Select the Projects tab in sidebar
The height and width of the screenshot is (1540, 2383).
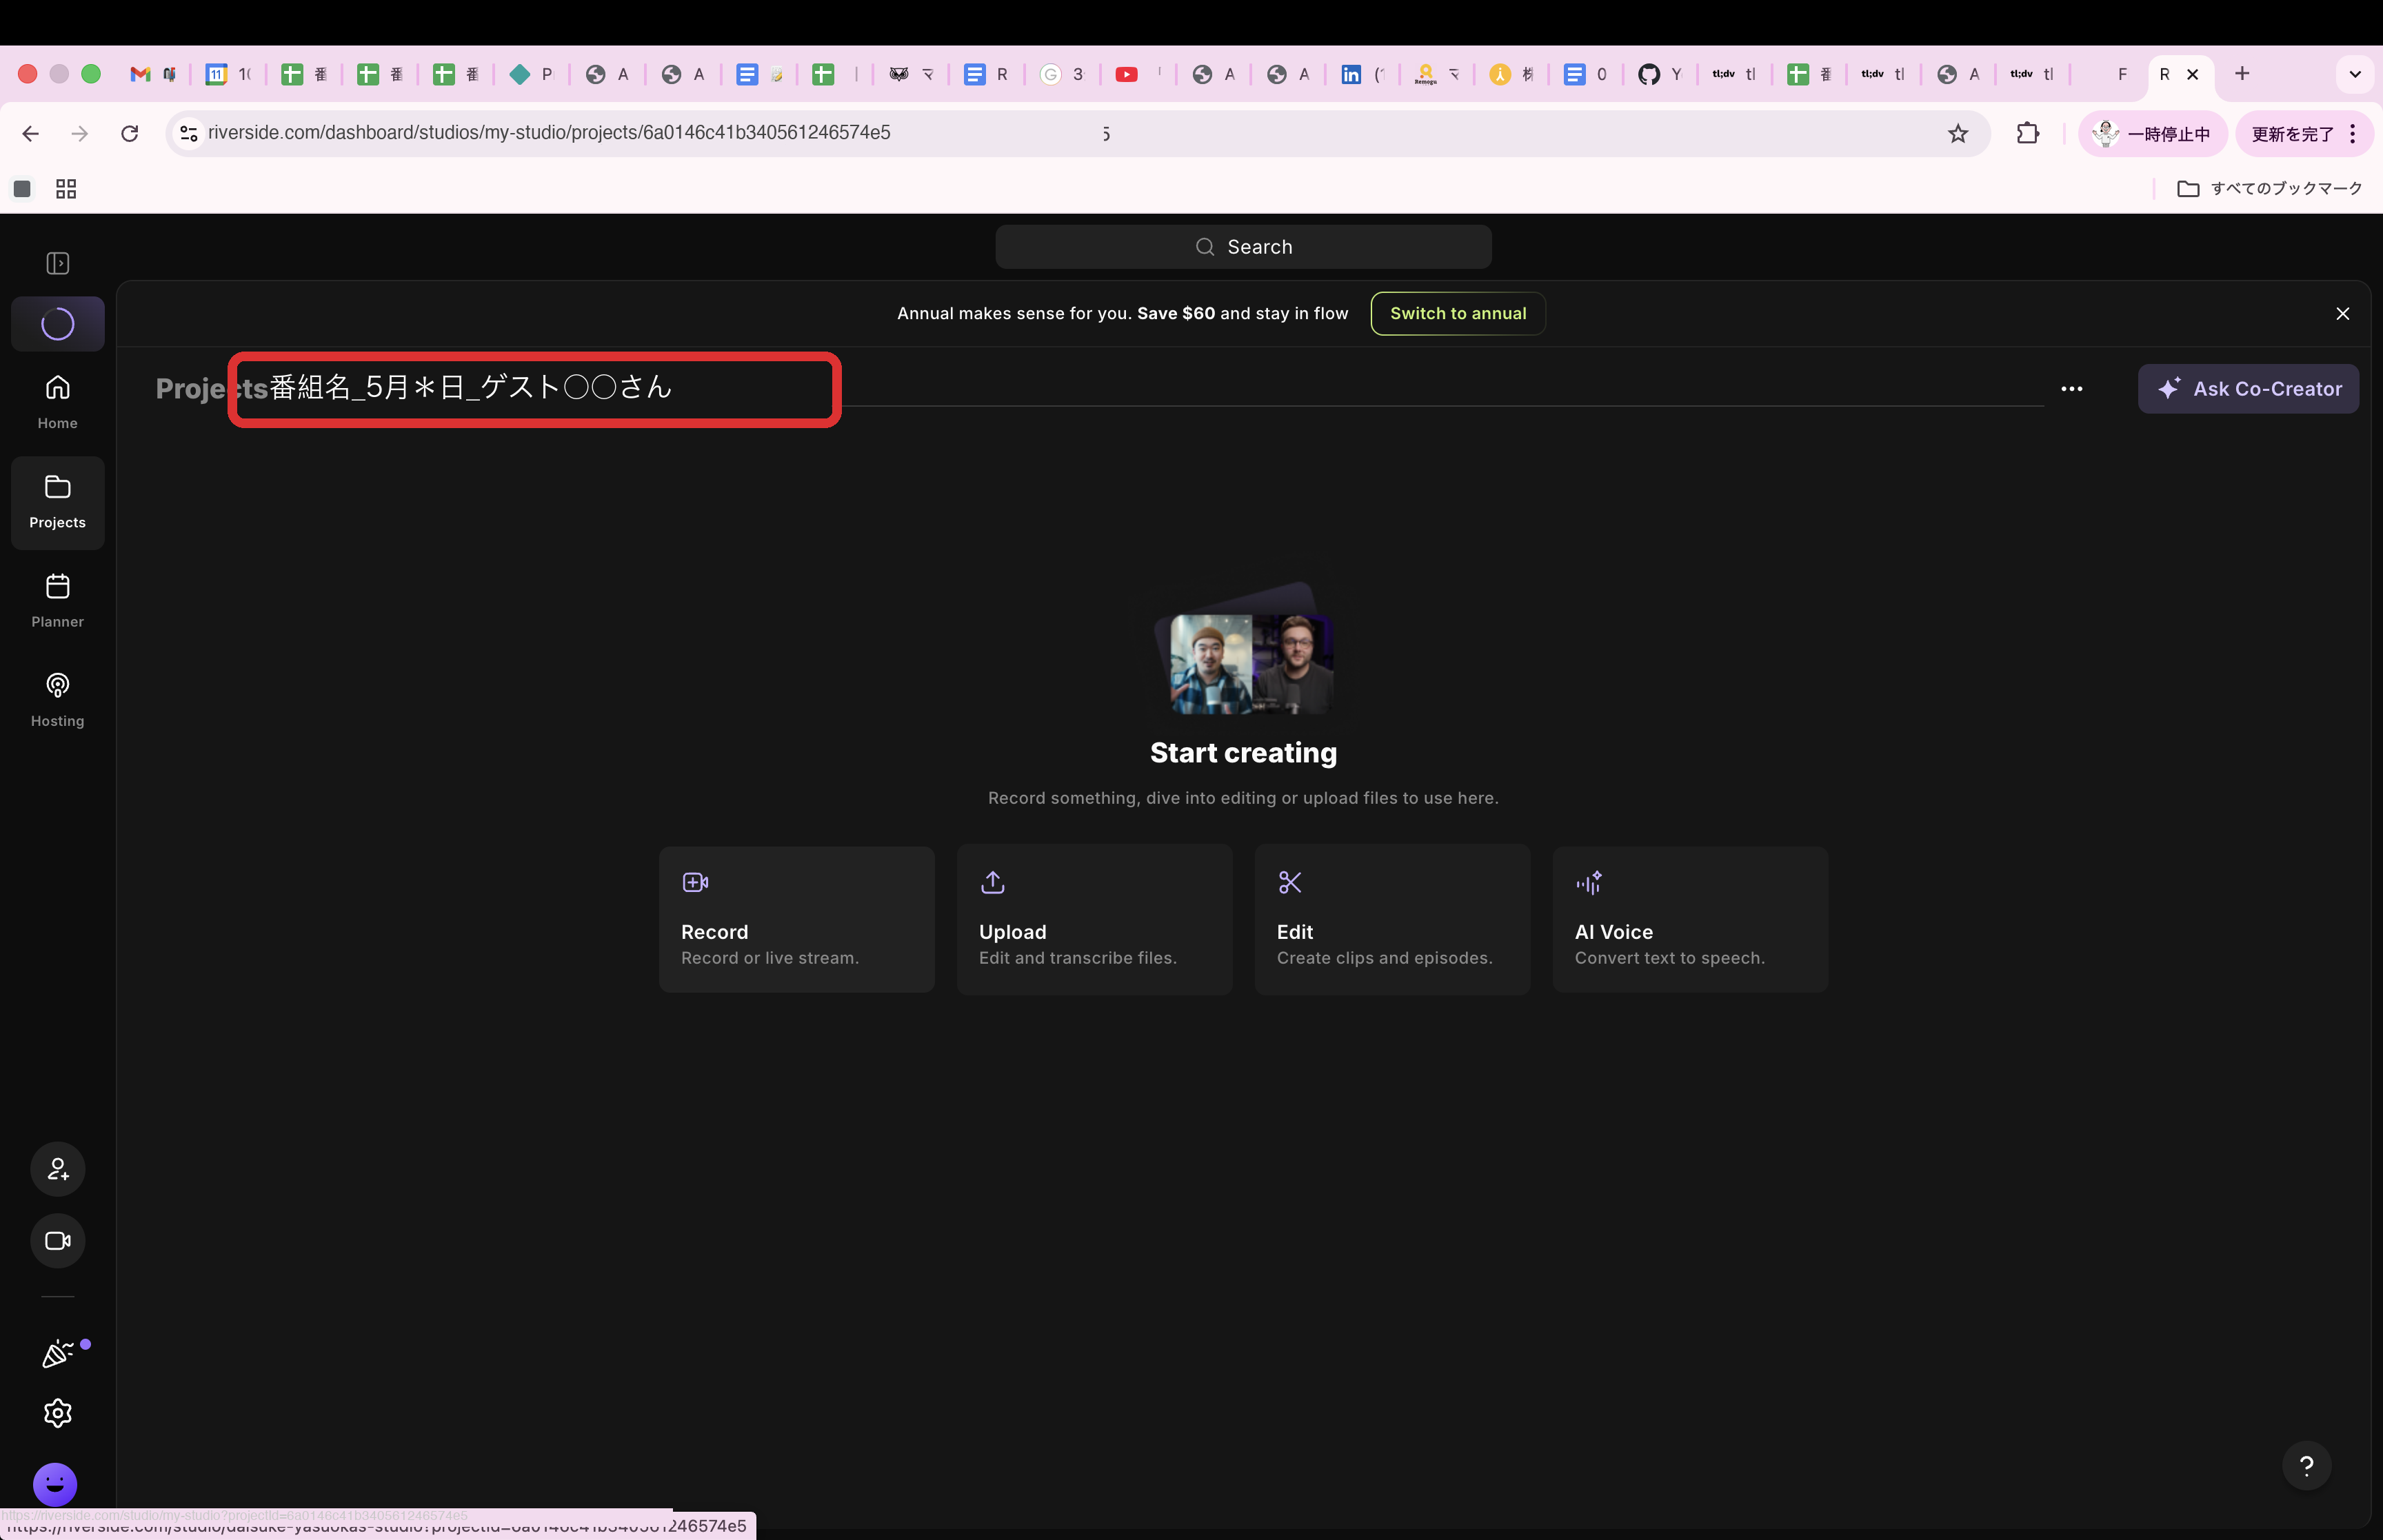(57, 502)
